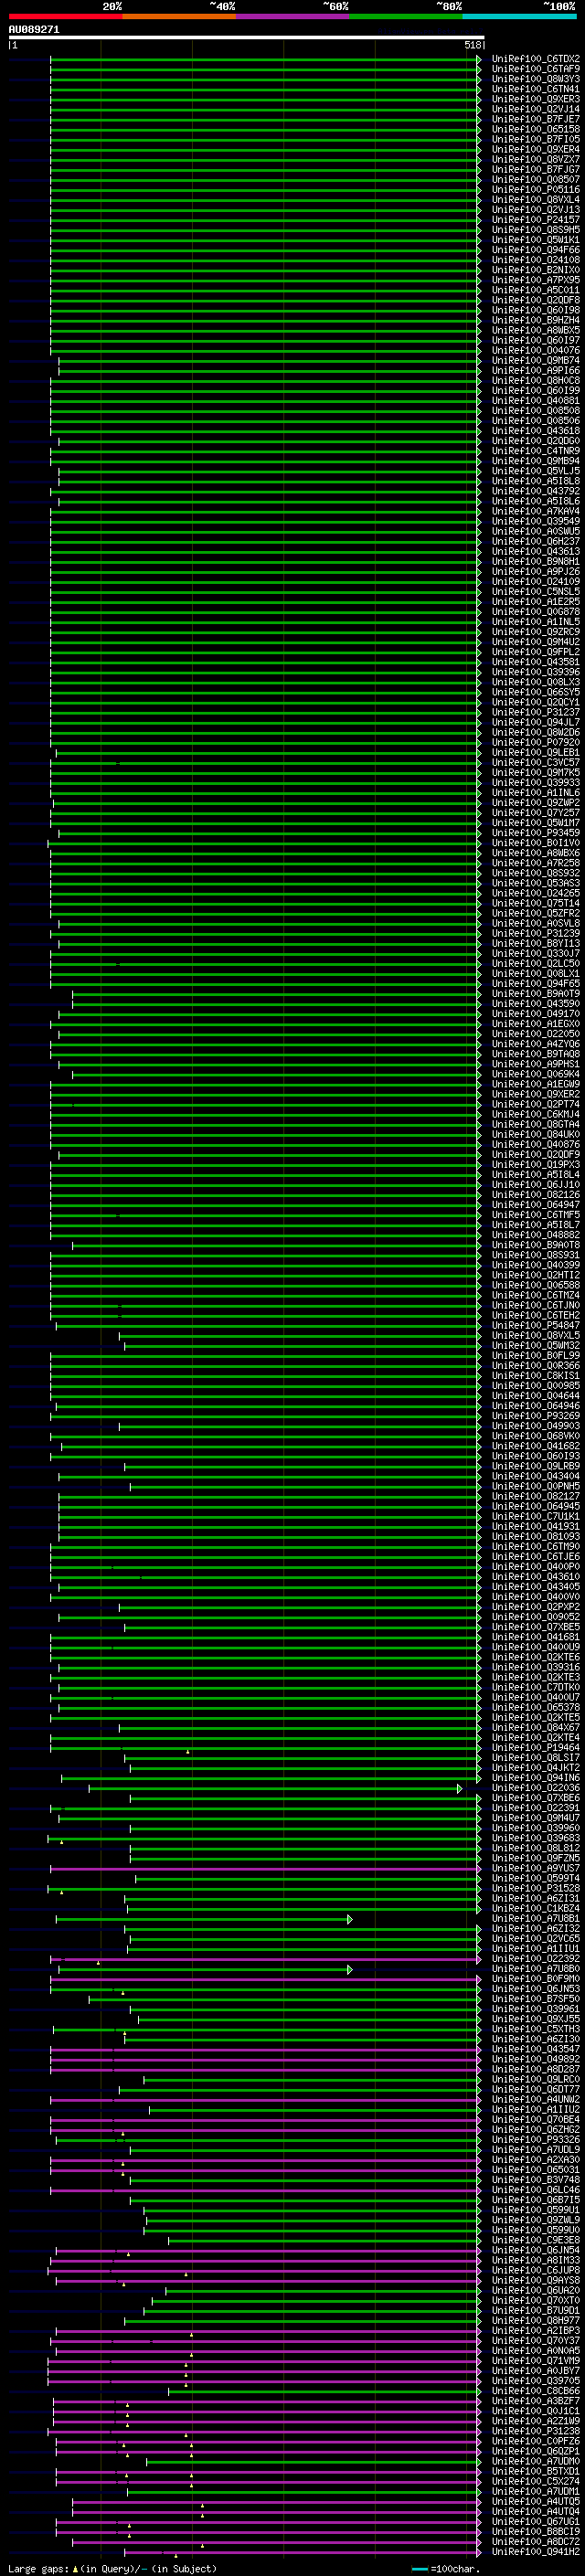Click the cyan ~100% legend segment
585x2576 pixels.
tap(519, 16)
